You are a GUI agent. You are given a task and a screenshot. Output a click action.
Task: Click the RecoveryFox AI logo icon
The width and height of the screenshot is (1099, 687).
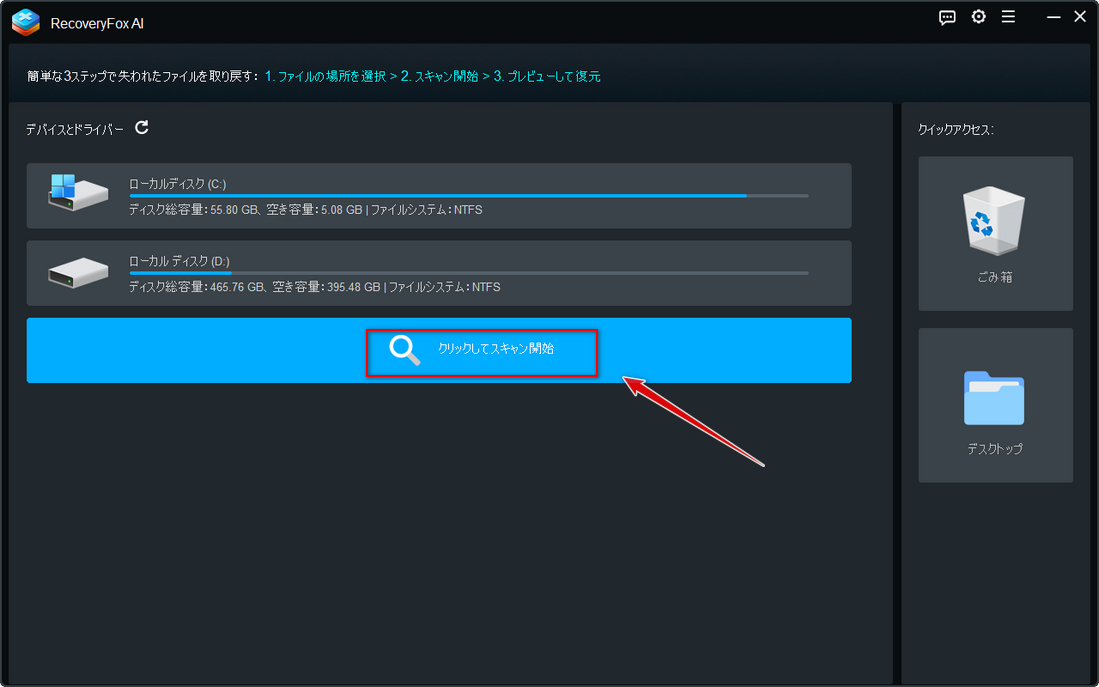26,22
